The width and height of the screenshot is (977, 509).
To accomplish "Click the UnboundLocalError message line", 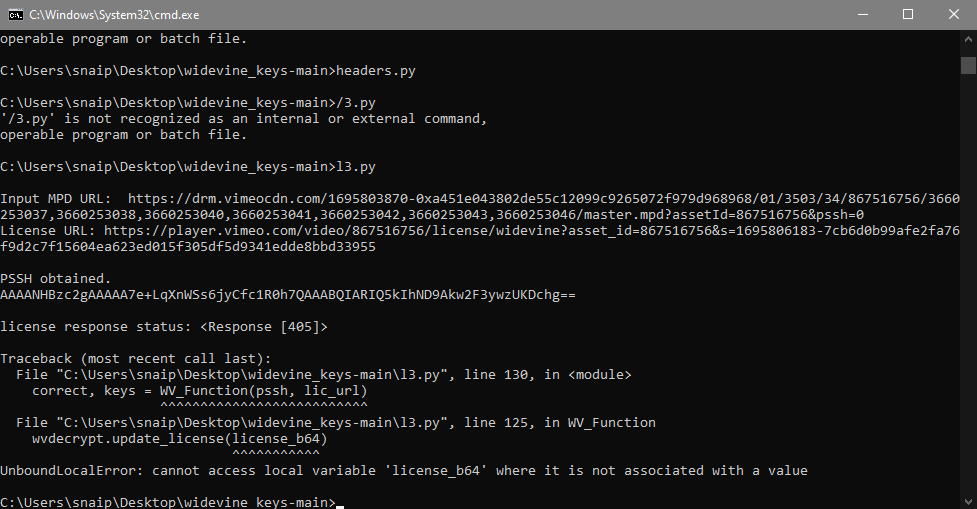I will pyautogui.click(x=404, y=470).
